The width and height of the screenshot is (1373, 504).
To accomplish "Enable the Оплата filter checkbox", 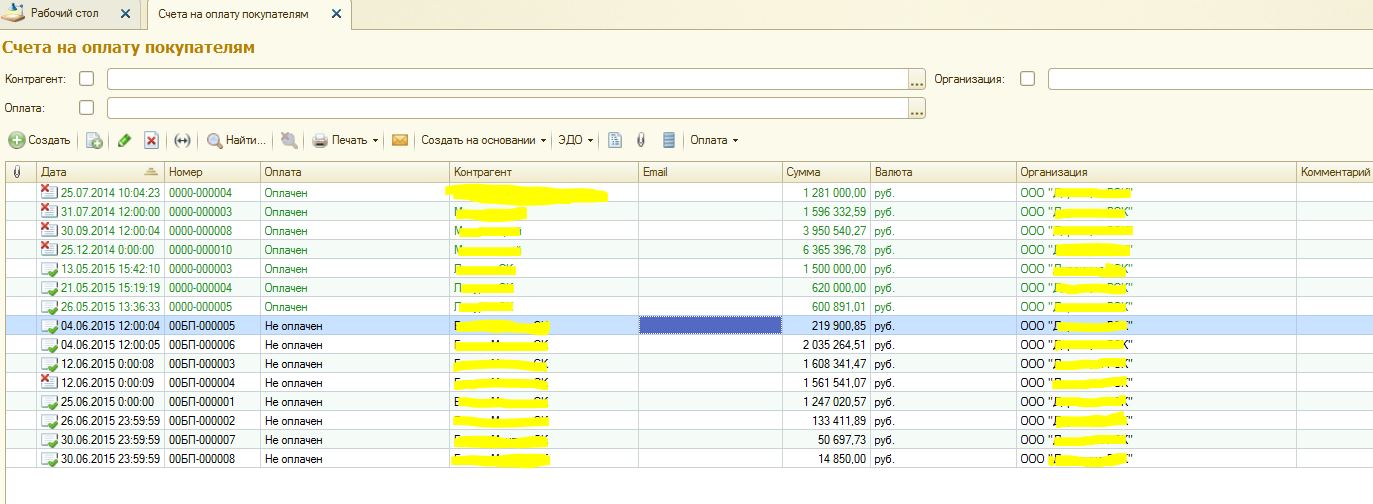I will (x=87, y=107).
